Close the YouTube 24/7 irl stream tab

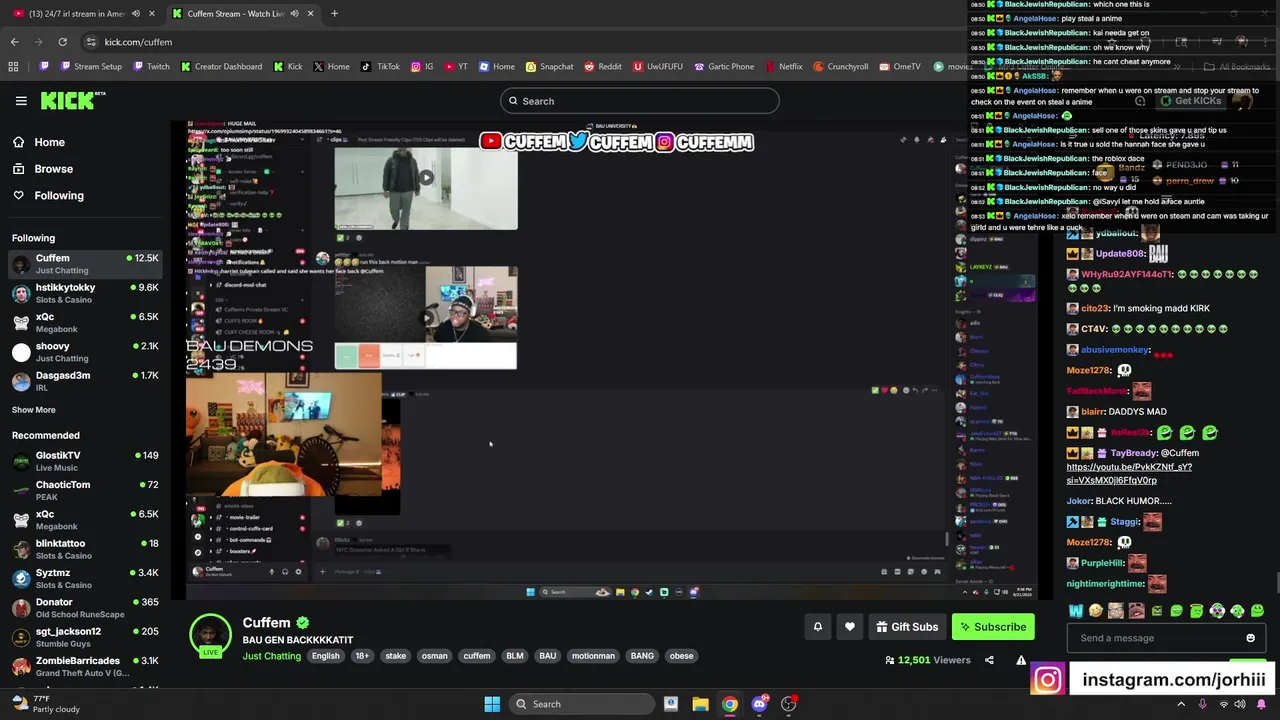(152, 14)
